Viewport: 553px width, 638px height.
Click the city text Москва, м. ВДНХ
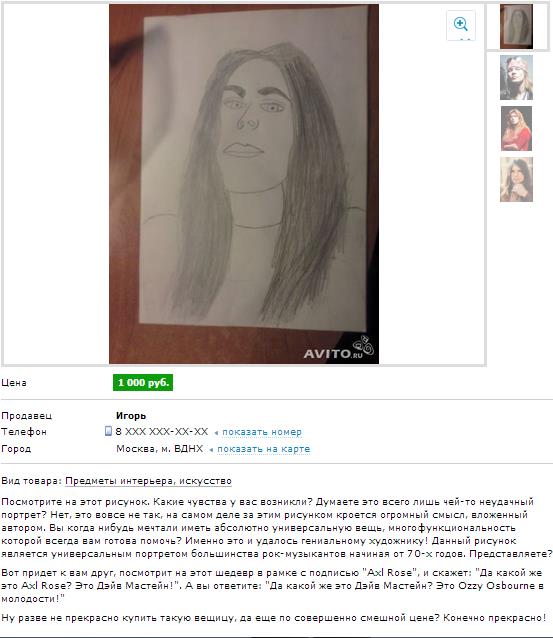[x=160, y=449]
